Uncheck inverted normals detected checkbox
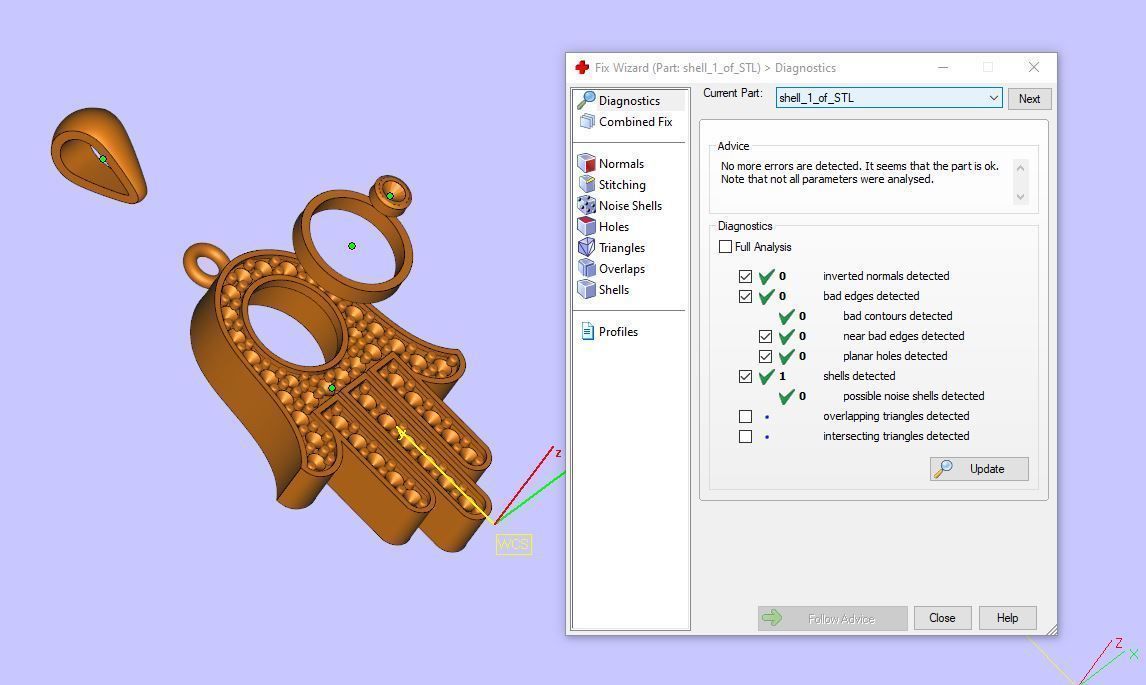This screenshot has width=1146, height=685. tap(745, 276)
